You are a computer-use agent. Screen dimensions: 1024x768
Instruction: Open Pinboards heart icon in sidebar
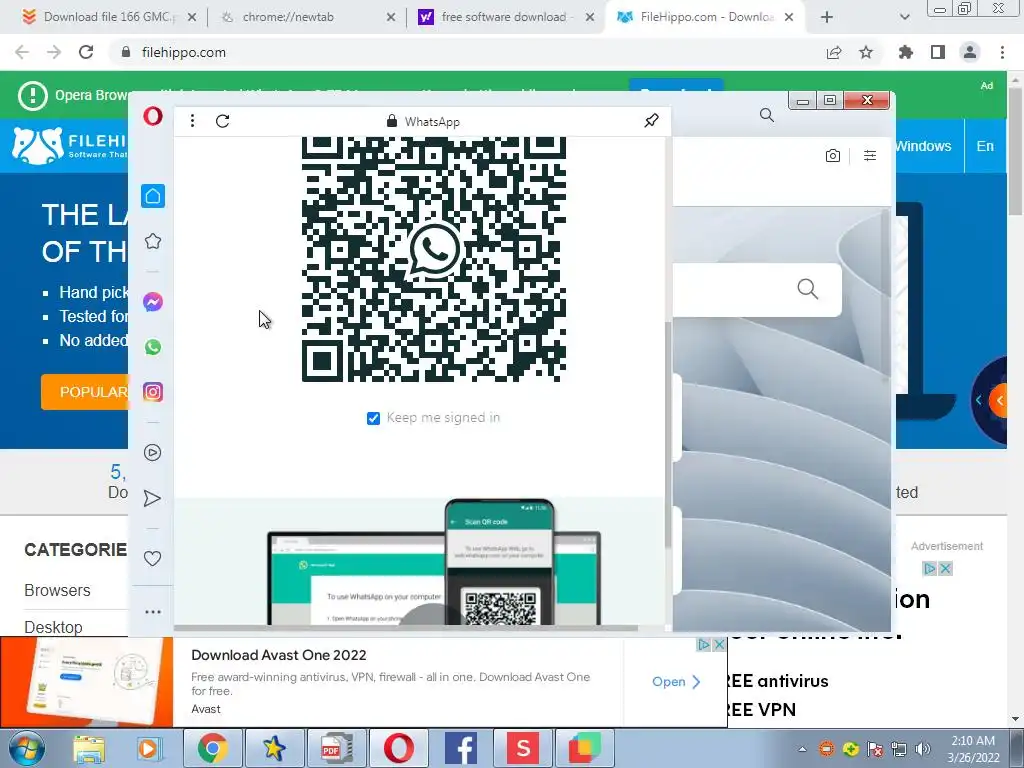152,558
